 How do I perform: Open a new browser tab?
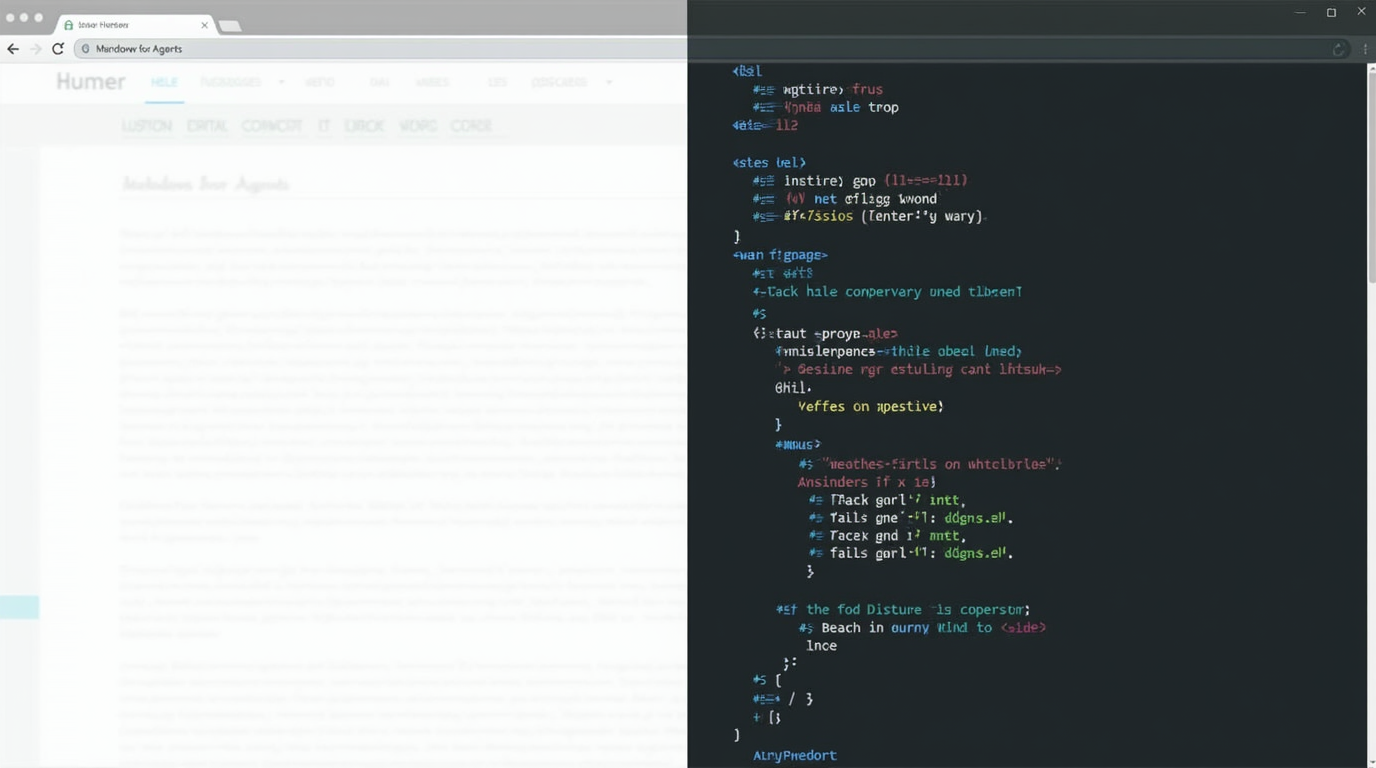click(229, 25)
